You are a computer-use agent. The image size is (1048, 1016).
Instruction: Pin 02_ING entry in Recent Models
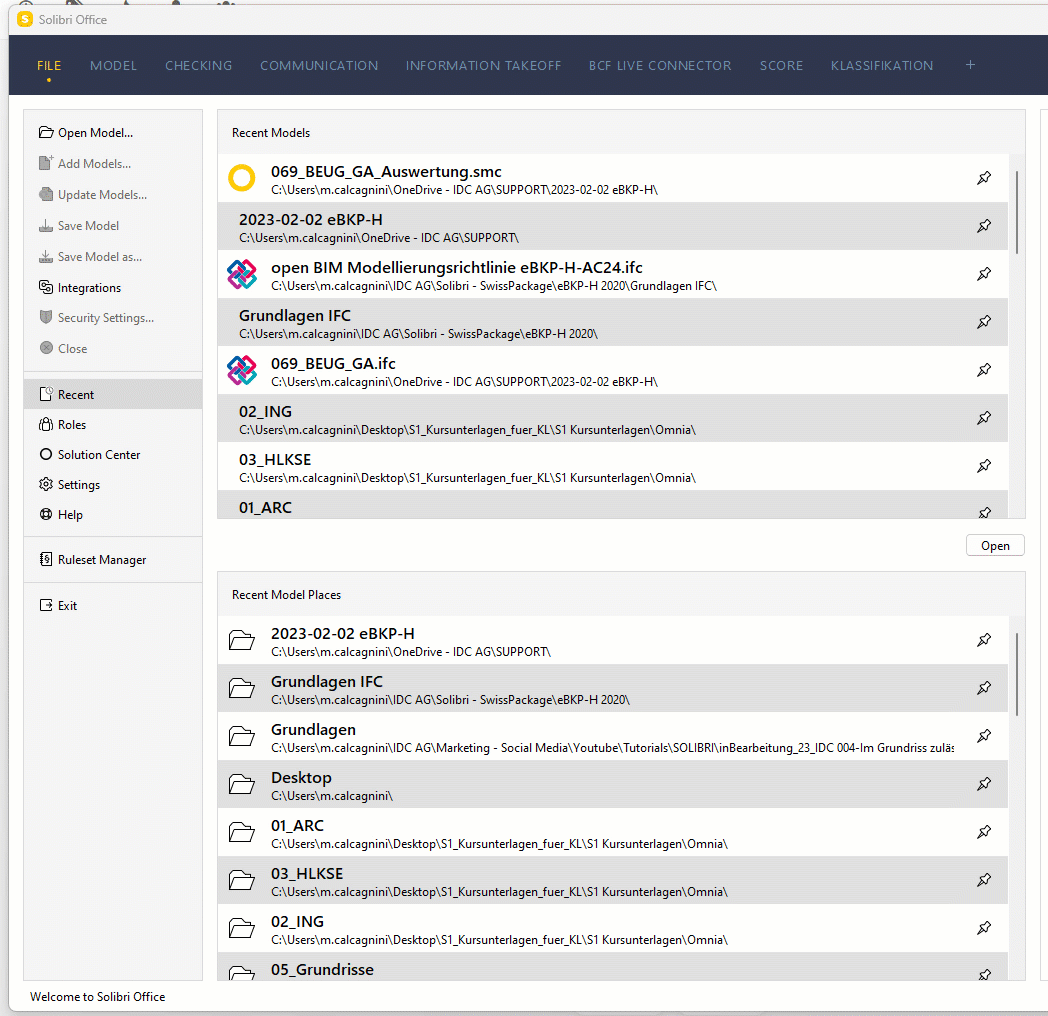tap(984, 418)
